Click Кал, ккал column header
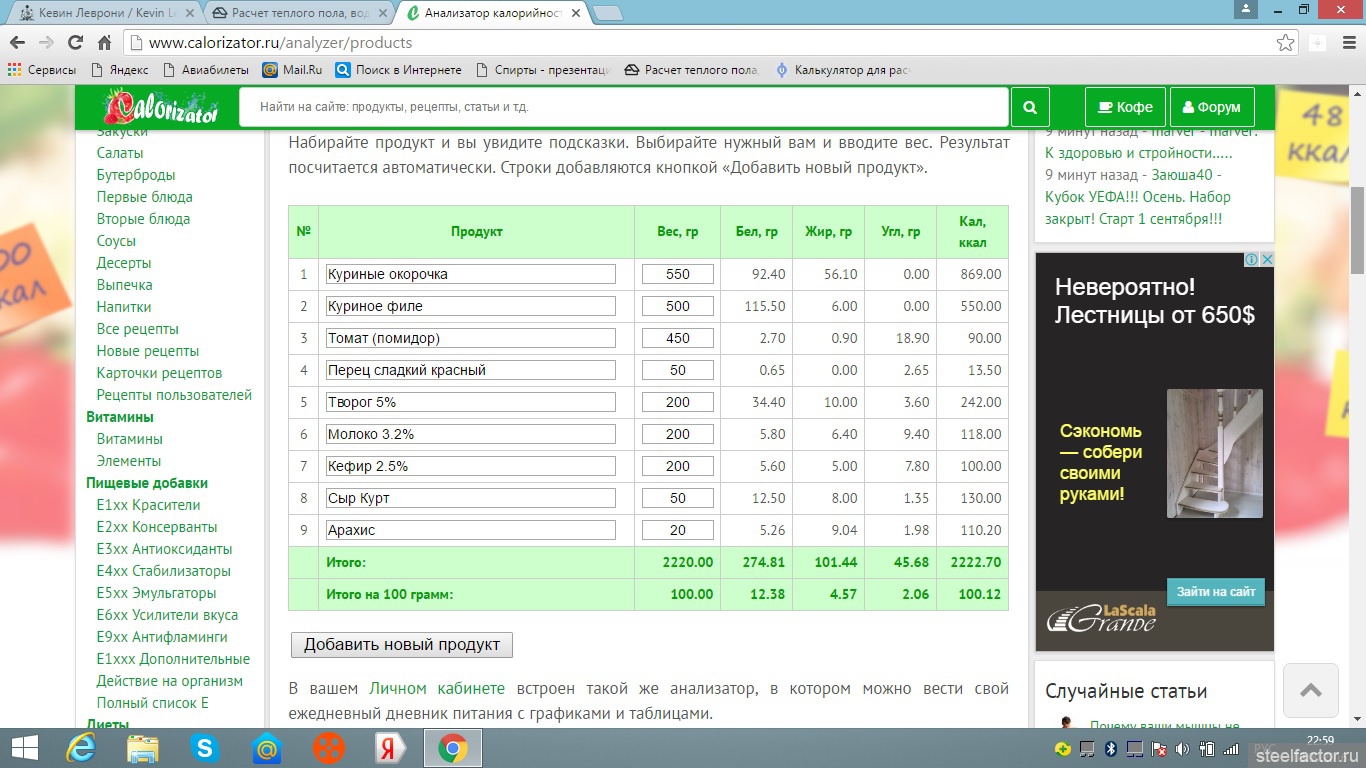 point(972,232)
